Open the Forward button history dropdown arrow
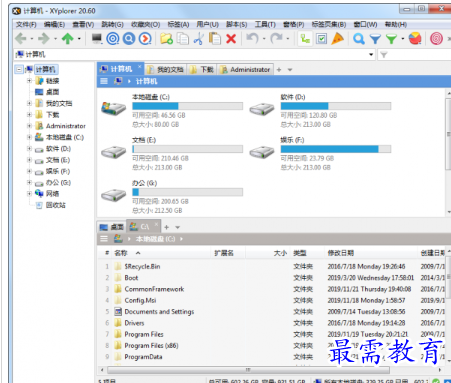451x383 pixels. pos(55,39)
